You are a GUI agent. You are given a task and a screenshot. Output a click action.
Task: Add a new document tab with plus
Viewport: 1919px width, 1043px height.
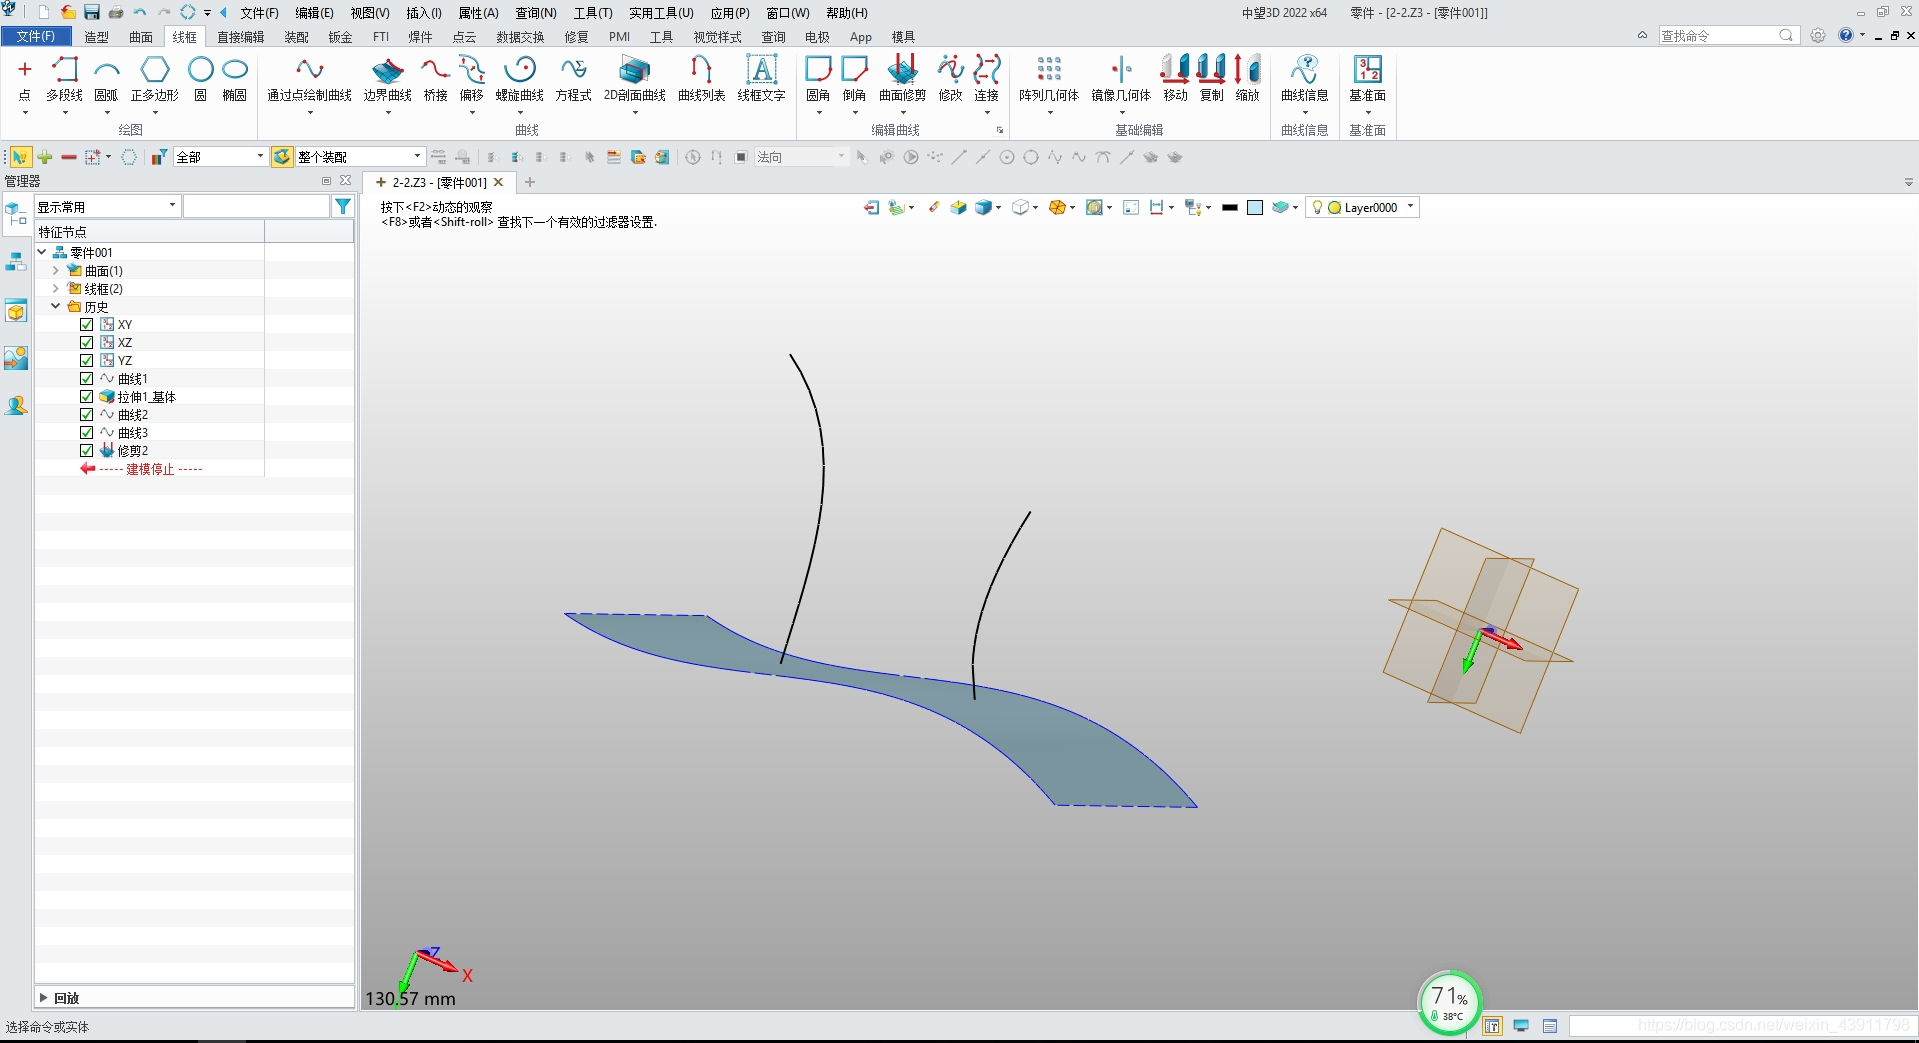(x=530, y=182)
